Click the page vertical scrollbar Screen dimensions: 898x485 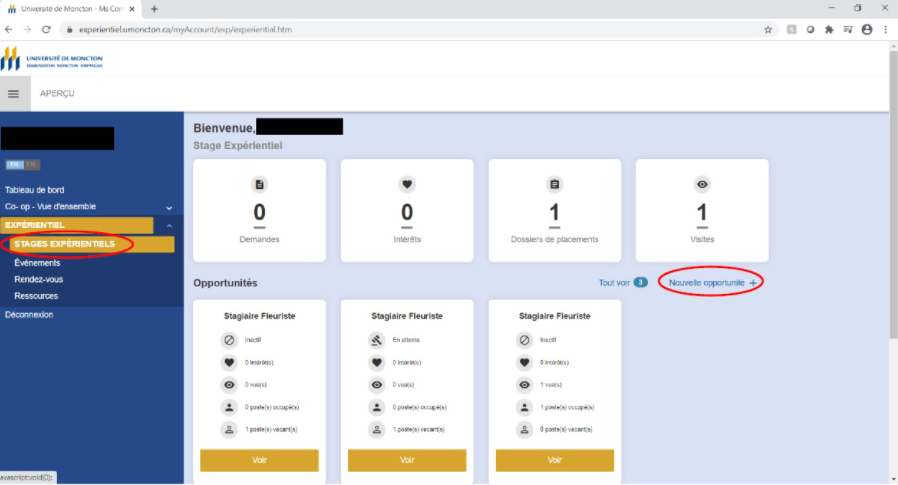893,195
